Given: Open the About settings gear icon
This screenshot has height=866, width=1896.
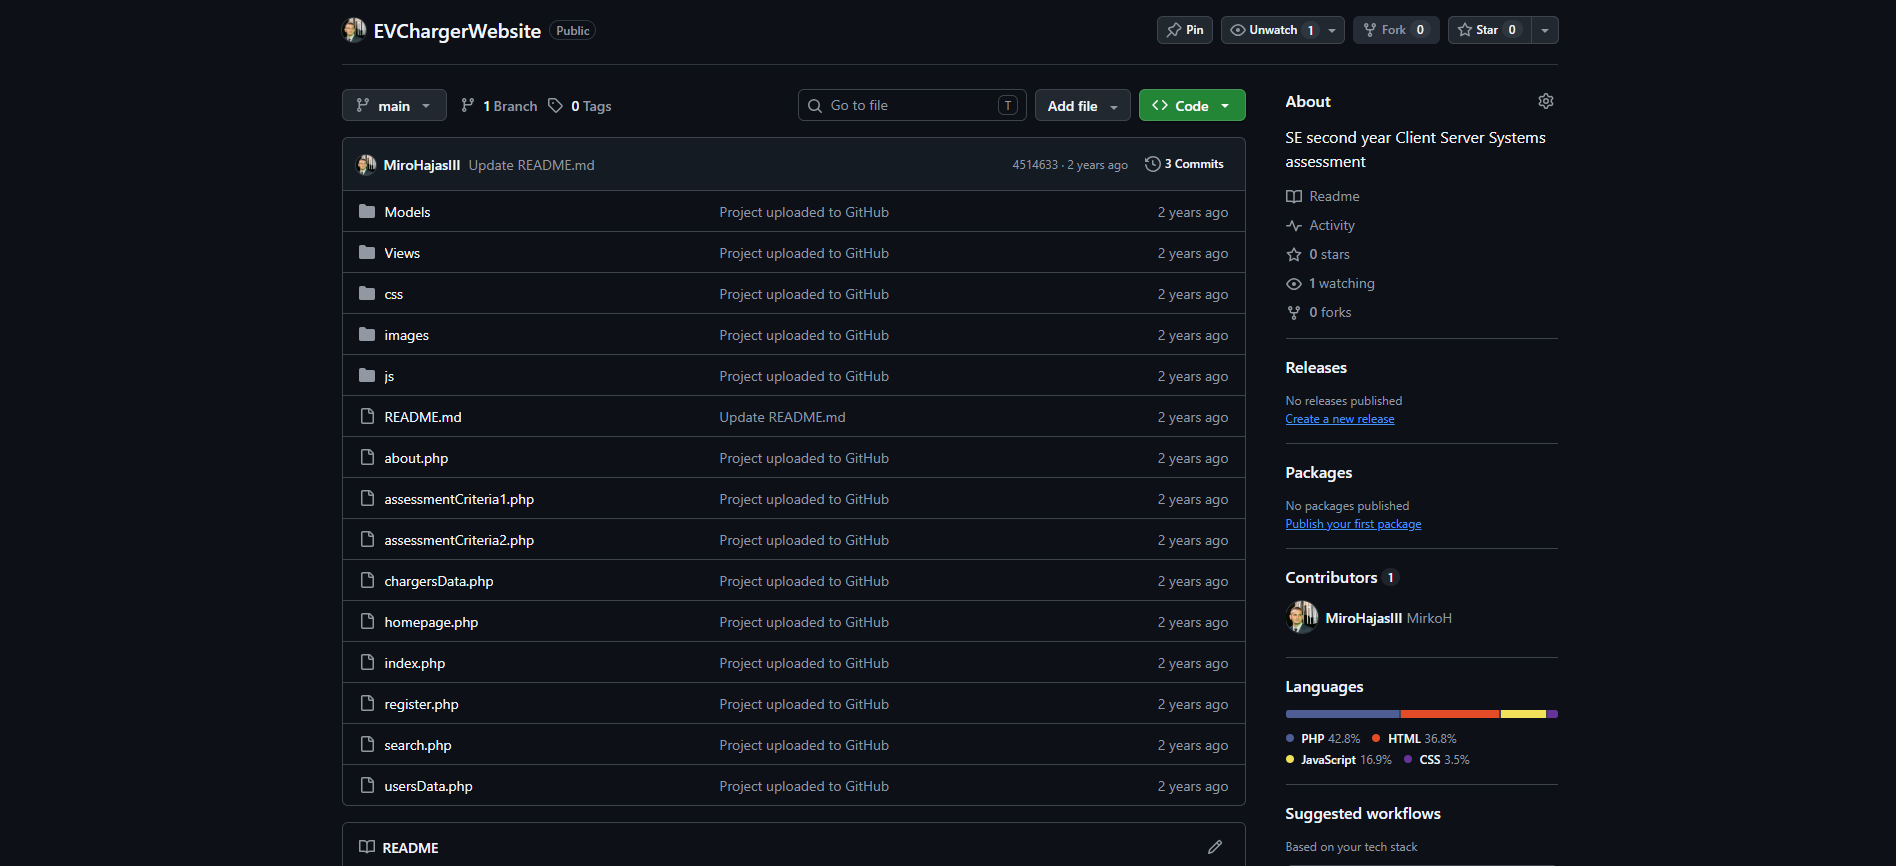Looking at the screenshot, I should click(1545, 101).
